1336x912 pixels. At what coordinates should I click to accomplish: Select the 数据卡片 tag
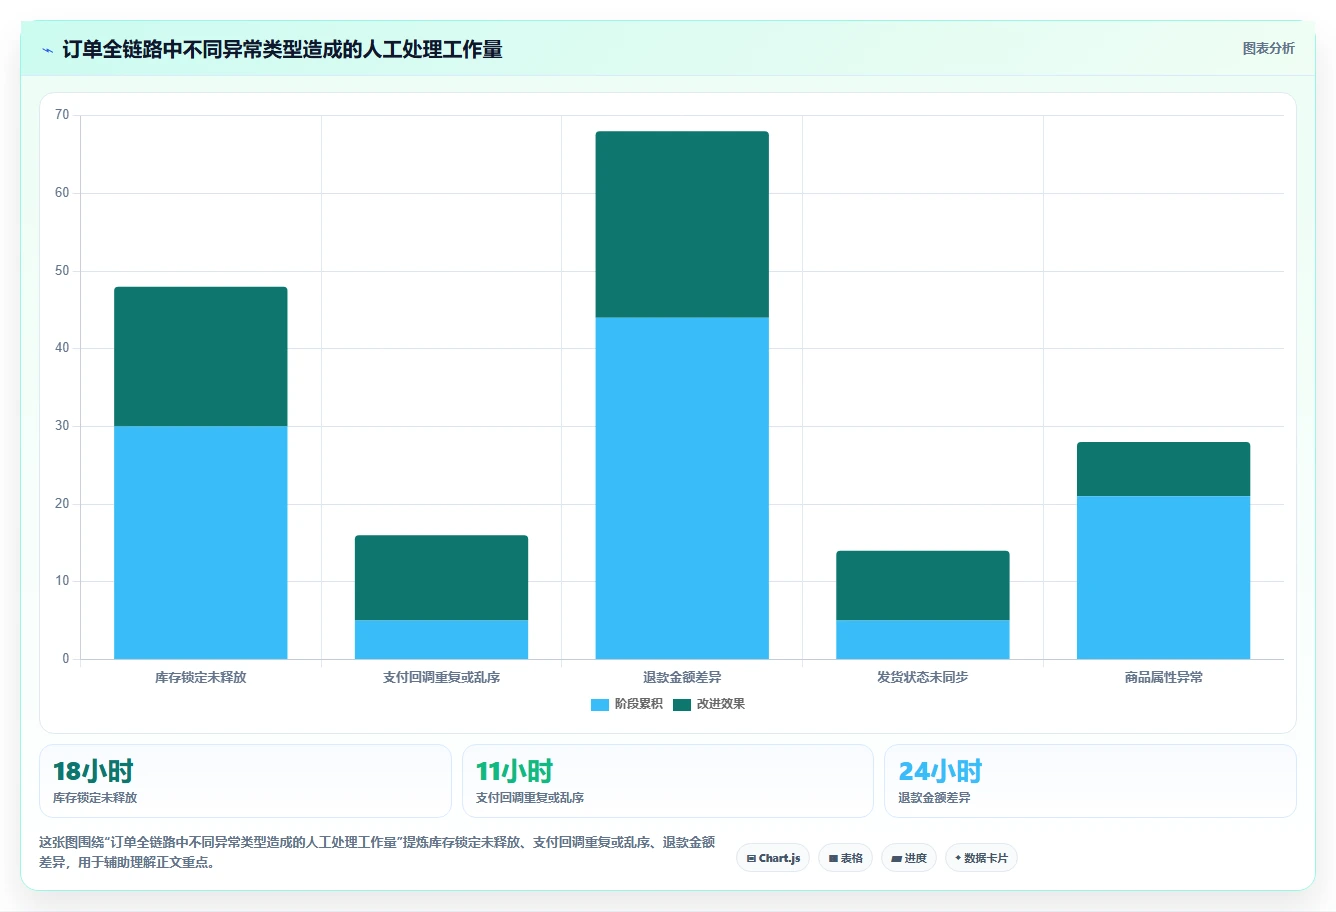(981, 858)
